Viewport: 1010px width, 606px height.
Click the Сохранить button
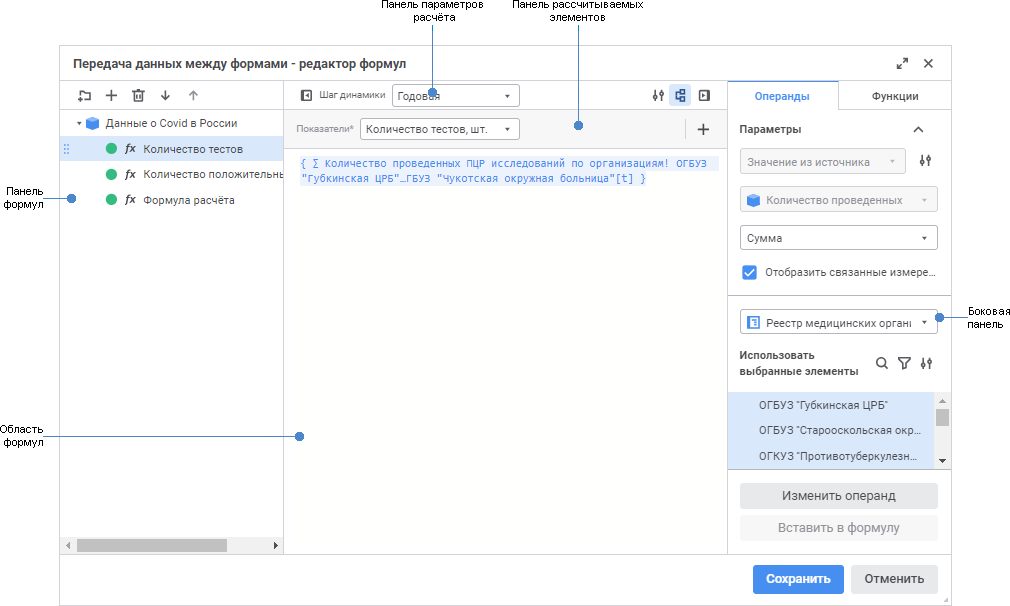[x=798, y=579]
